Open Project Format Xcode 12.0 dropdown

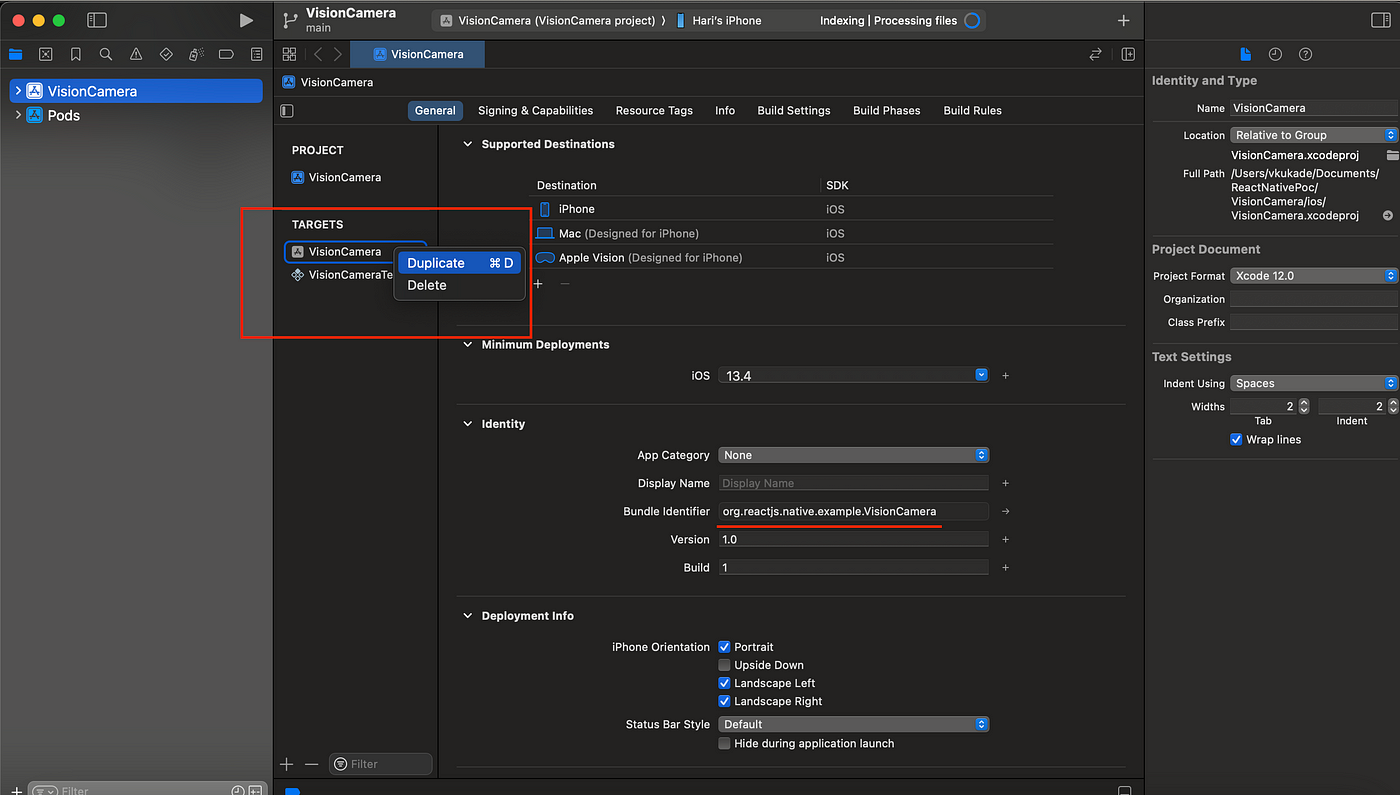coord(1314,275)
